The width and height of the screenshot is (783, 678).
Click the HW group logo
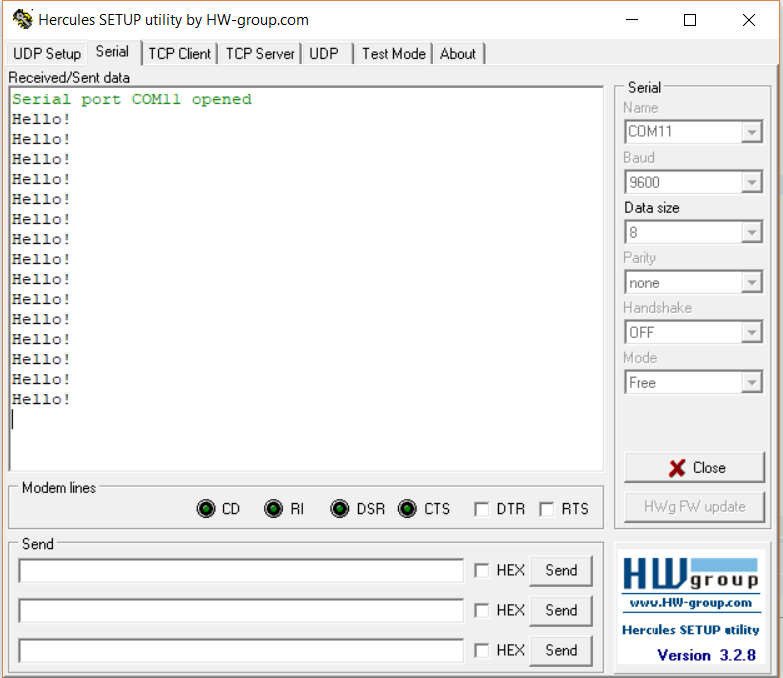coord(691,574)
